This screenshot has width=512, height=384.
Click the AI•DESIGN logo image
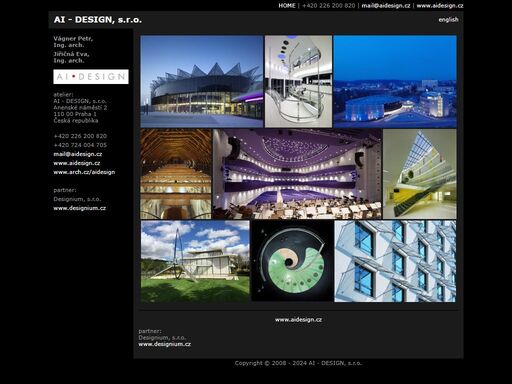click(91, 77)
